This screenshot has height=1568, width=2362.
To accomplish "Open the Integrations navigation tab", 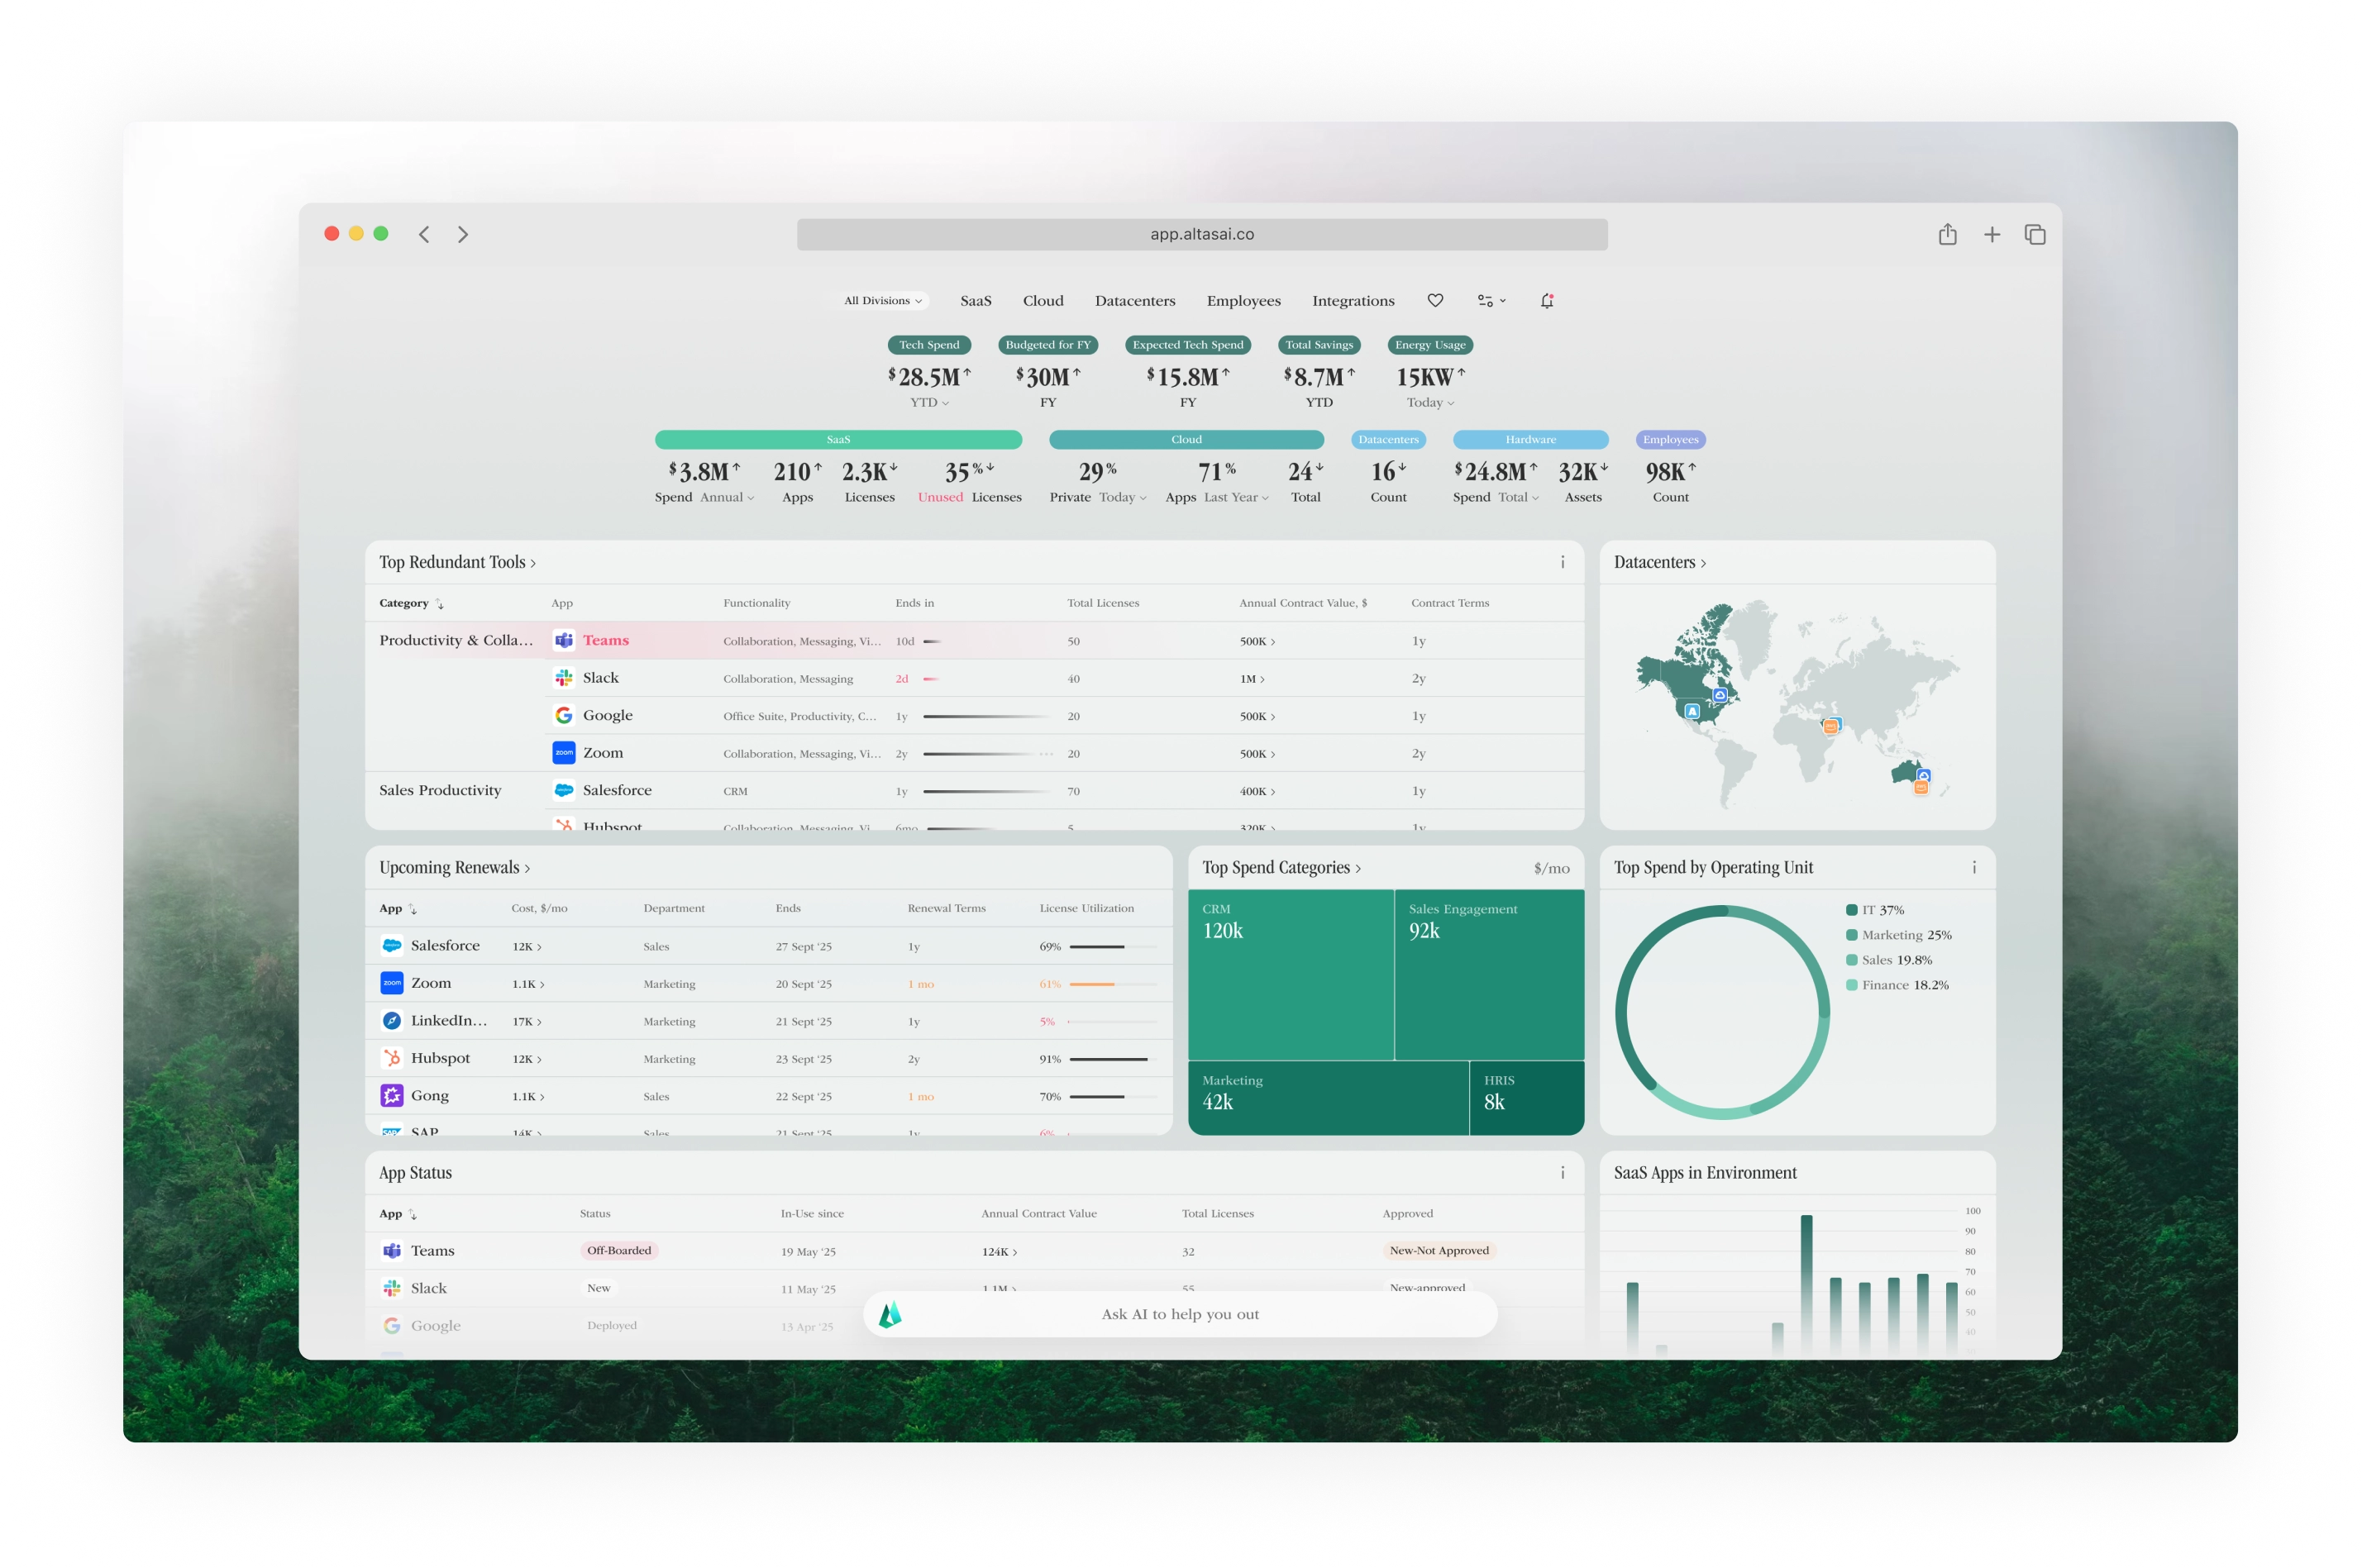I will pyautogui.click(x=1353, y=300).
